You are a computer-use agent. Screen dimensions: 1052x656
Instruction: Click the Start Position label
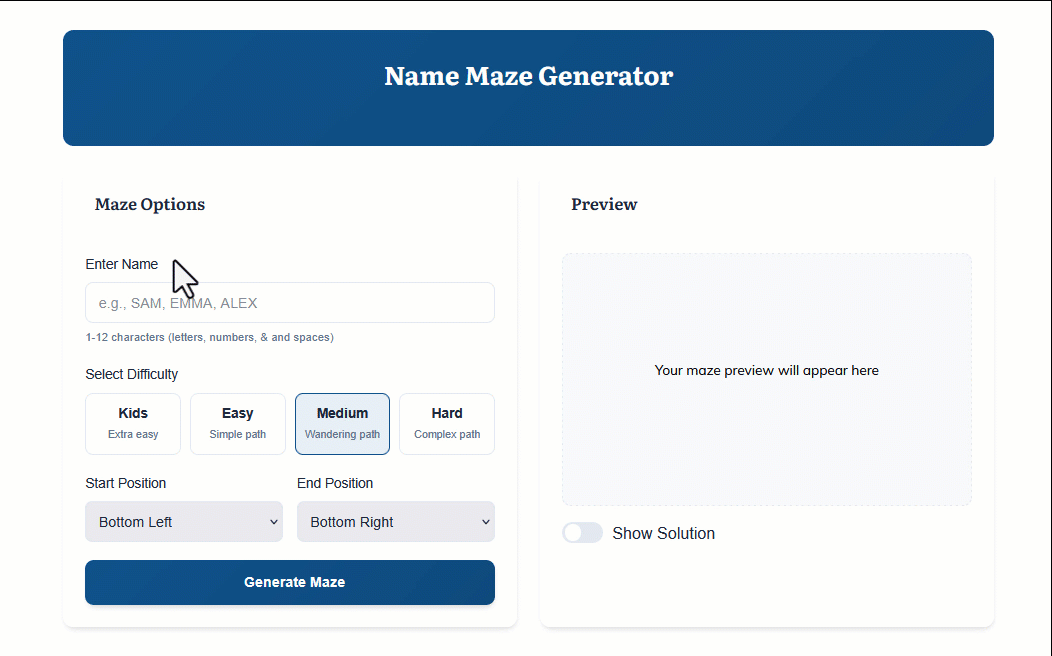[x=126, y=483]
